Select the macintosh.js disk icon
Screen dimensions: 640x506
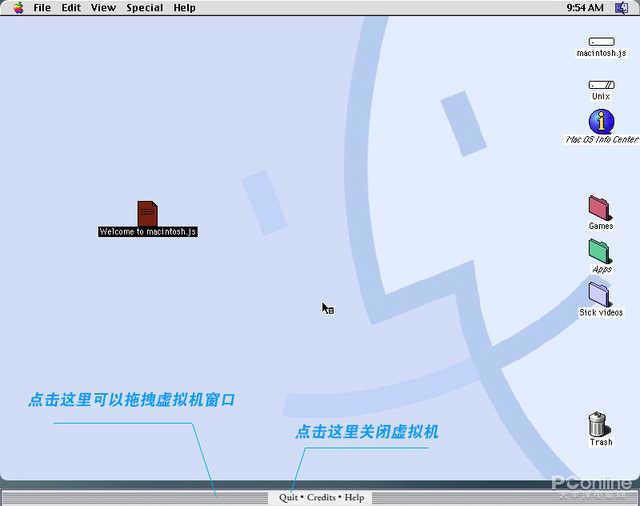coord(601,42)
